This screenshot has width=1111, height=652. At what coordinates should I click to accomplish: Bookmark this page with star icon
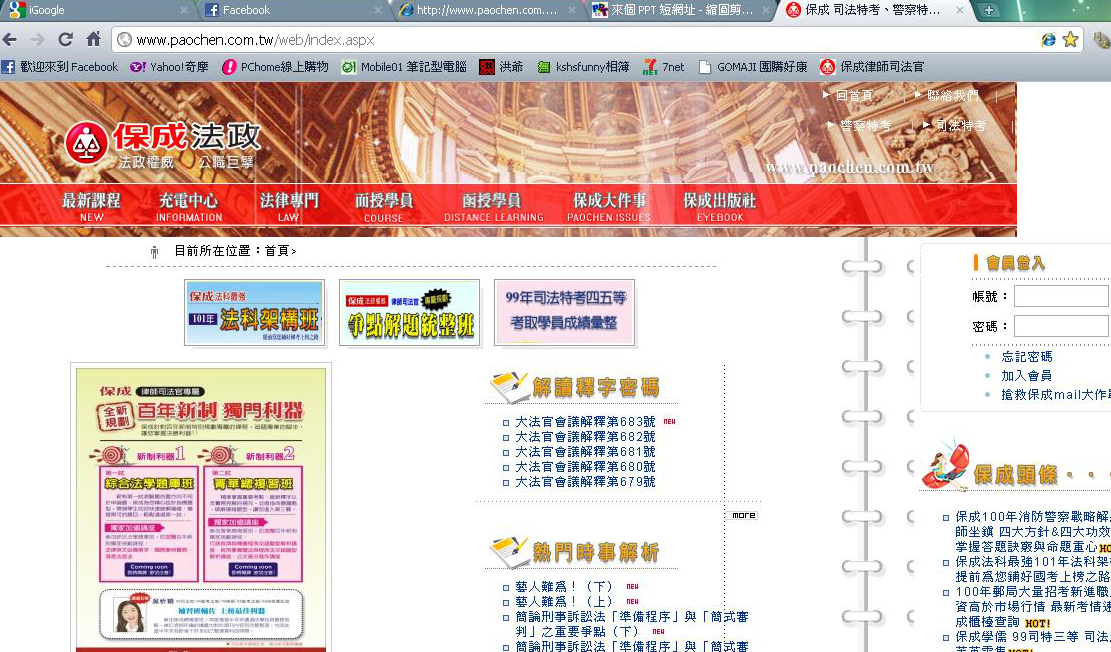1070,40
